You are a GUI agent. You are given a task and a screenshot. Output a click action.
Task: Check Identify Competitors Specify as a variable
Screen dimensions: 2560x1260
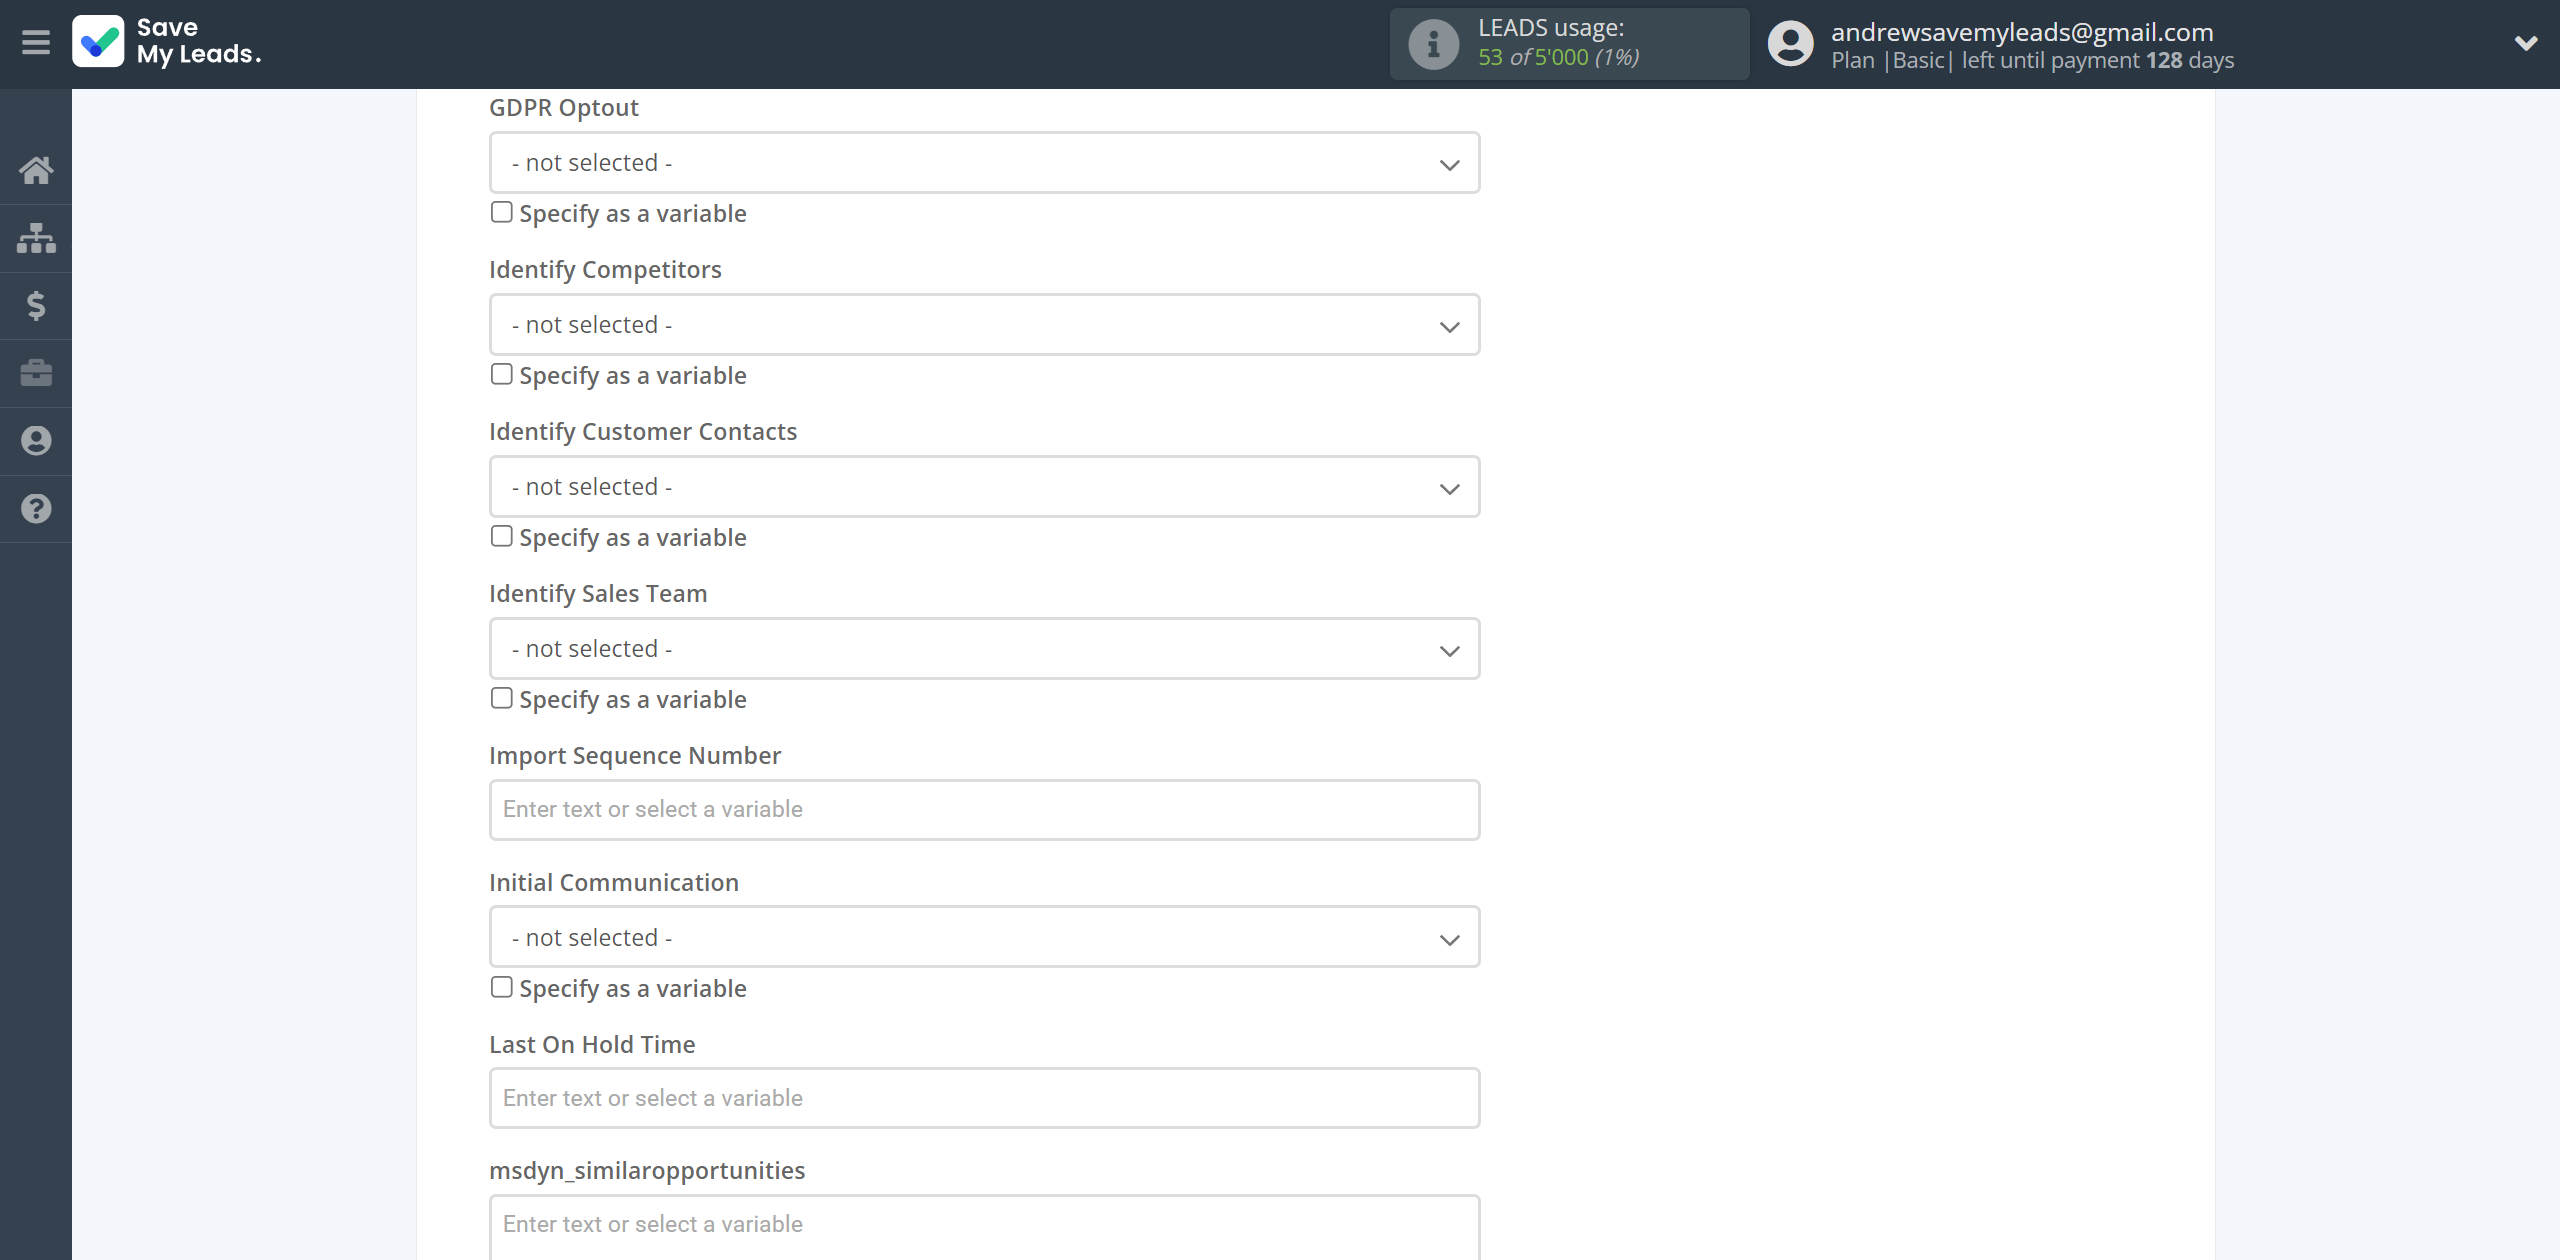coord(502,374)
